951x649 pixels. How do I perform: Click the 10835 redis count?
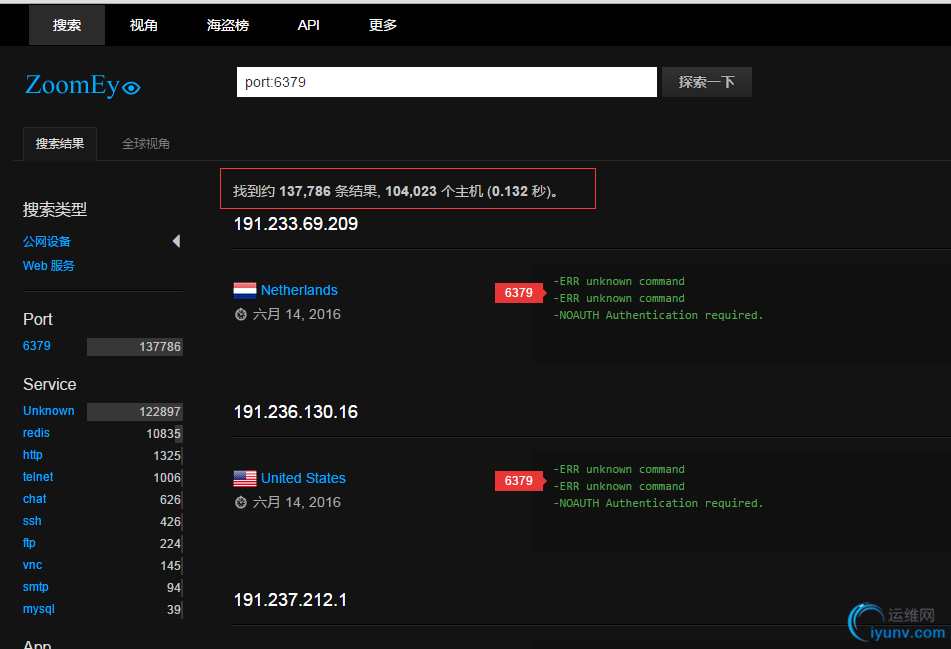[x=164, y=434]
